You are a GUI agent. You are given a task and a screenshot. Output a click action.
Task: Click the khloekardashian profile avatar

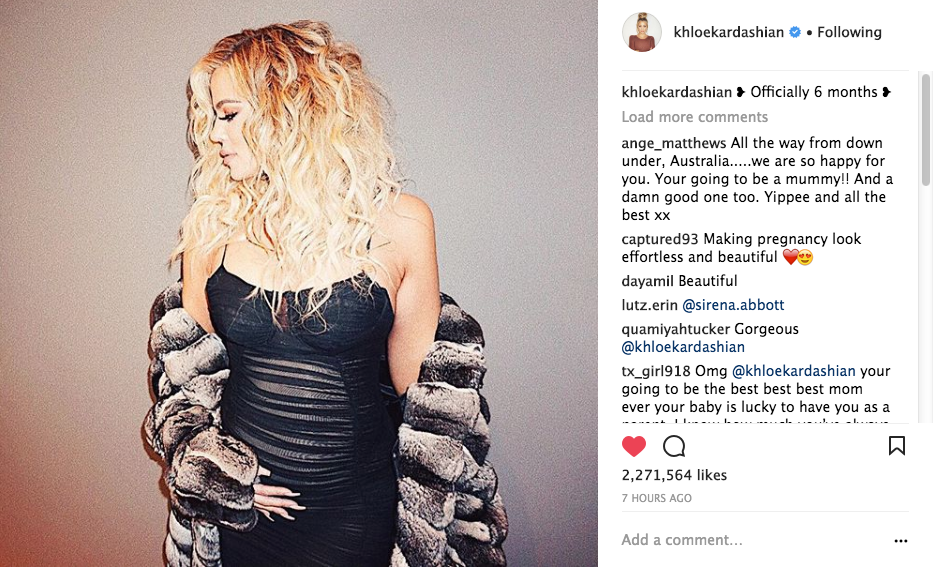click(641, 32)
